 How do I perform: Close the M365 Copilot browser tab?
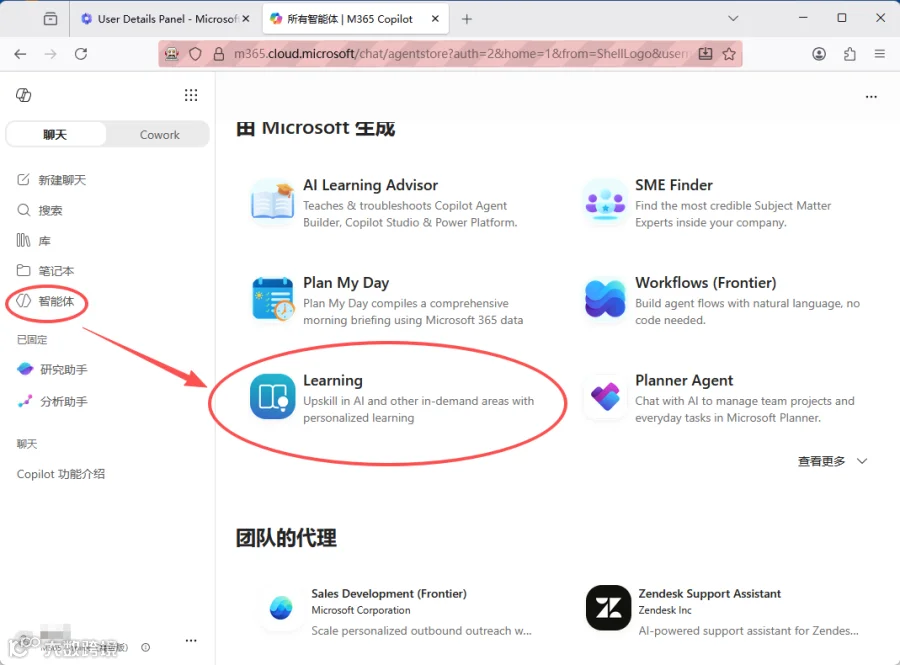click(435, 19)
